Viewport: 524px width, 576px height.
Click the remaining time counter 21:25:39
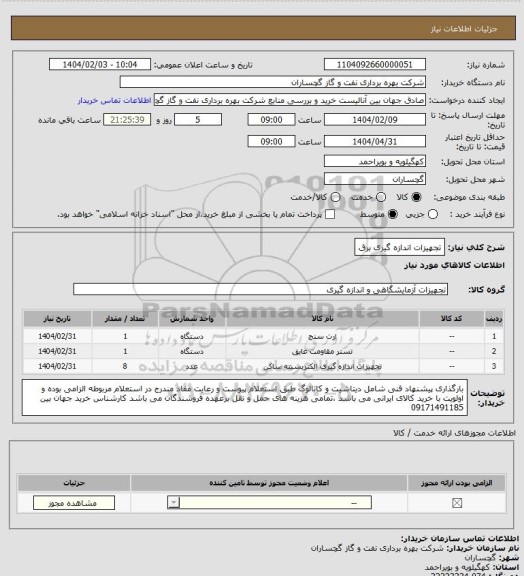coord(127,120)
